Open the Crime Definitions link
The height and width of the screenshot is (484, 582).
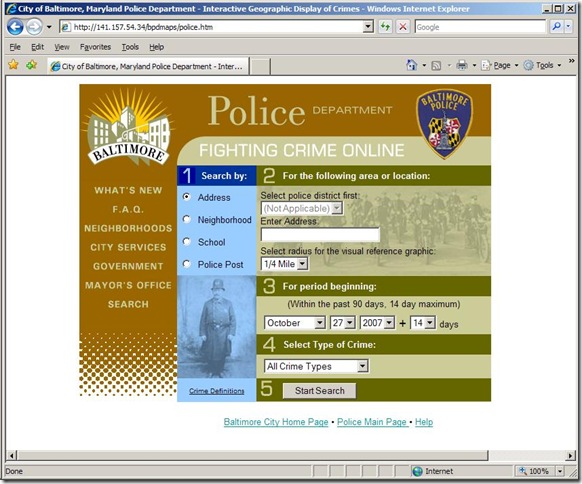(217, 391)
